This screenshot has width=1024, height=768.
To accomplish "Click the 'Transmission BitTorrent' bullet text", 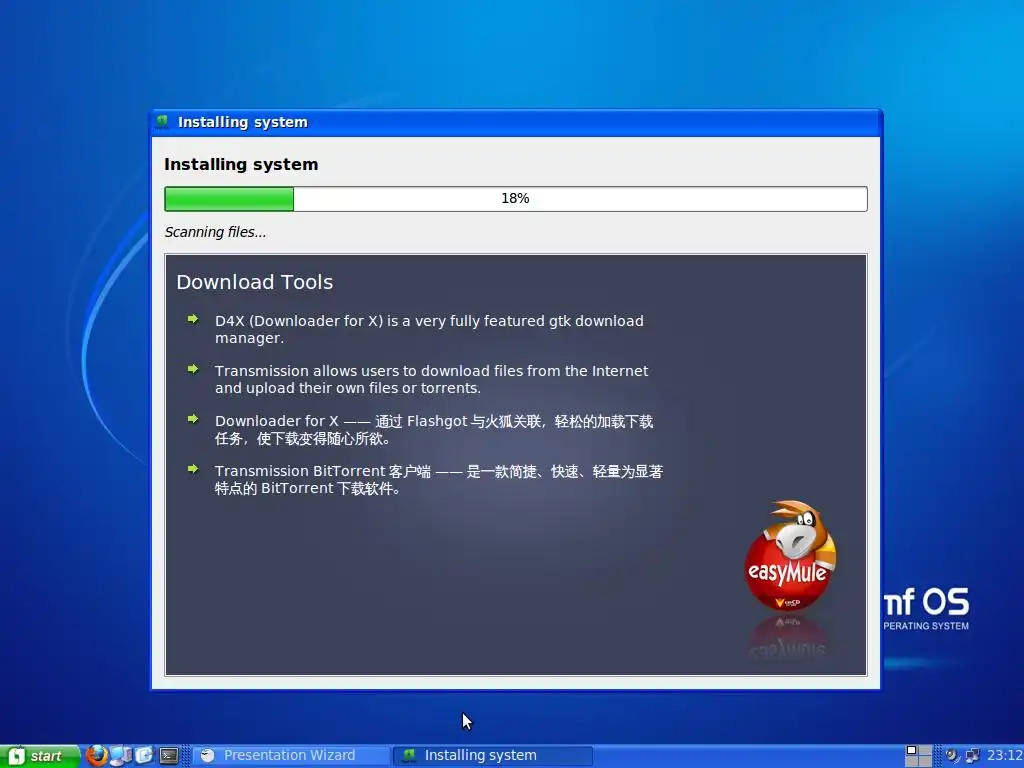I will click(x=439, y=479).
